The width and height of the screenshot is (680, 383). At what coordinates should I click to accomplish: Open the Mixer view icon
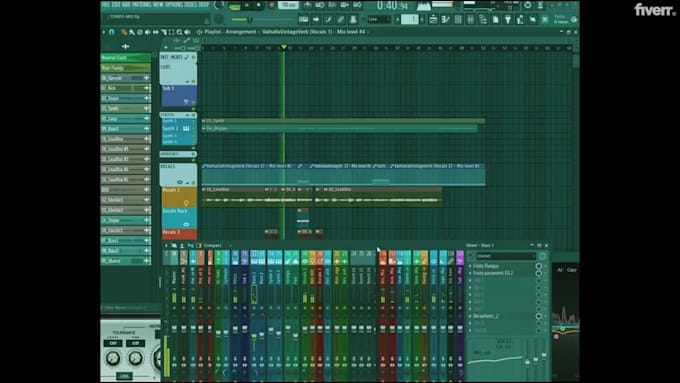pyautogui.click(x=471, y=20)
